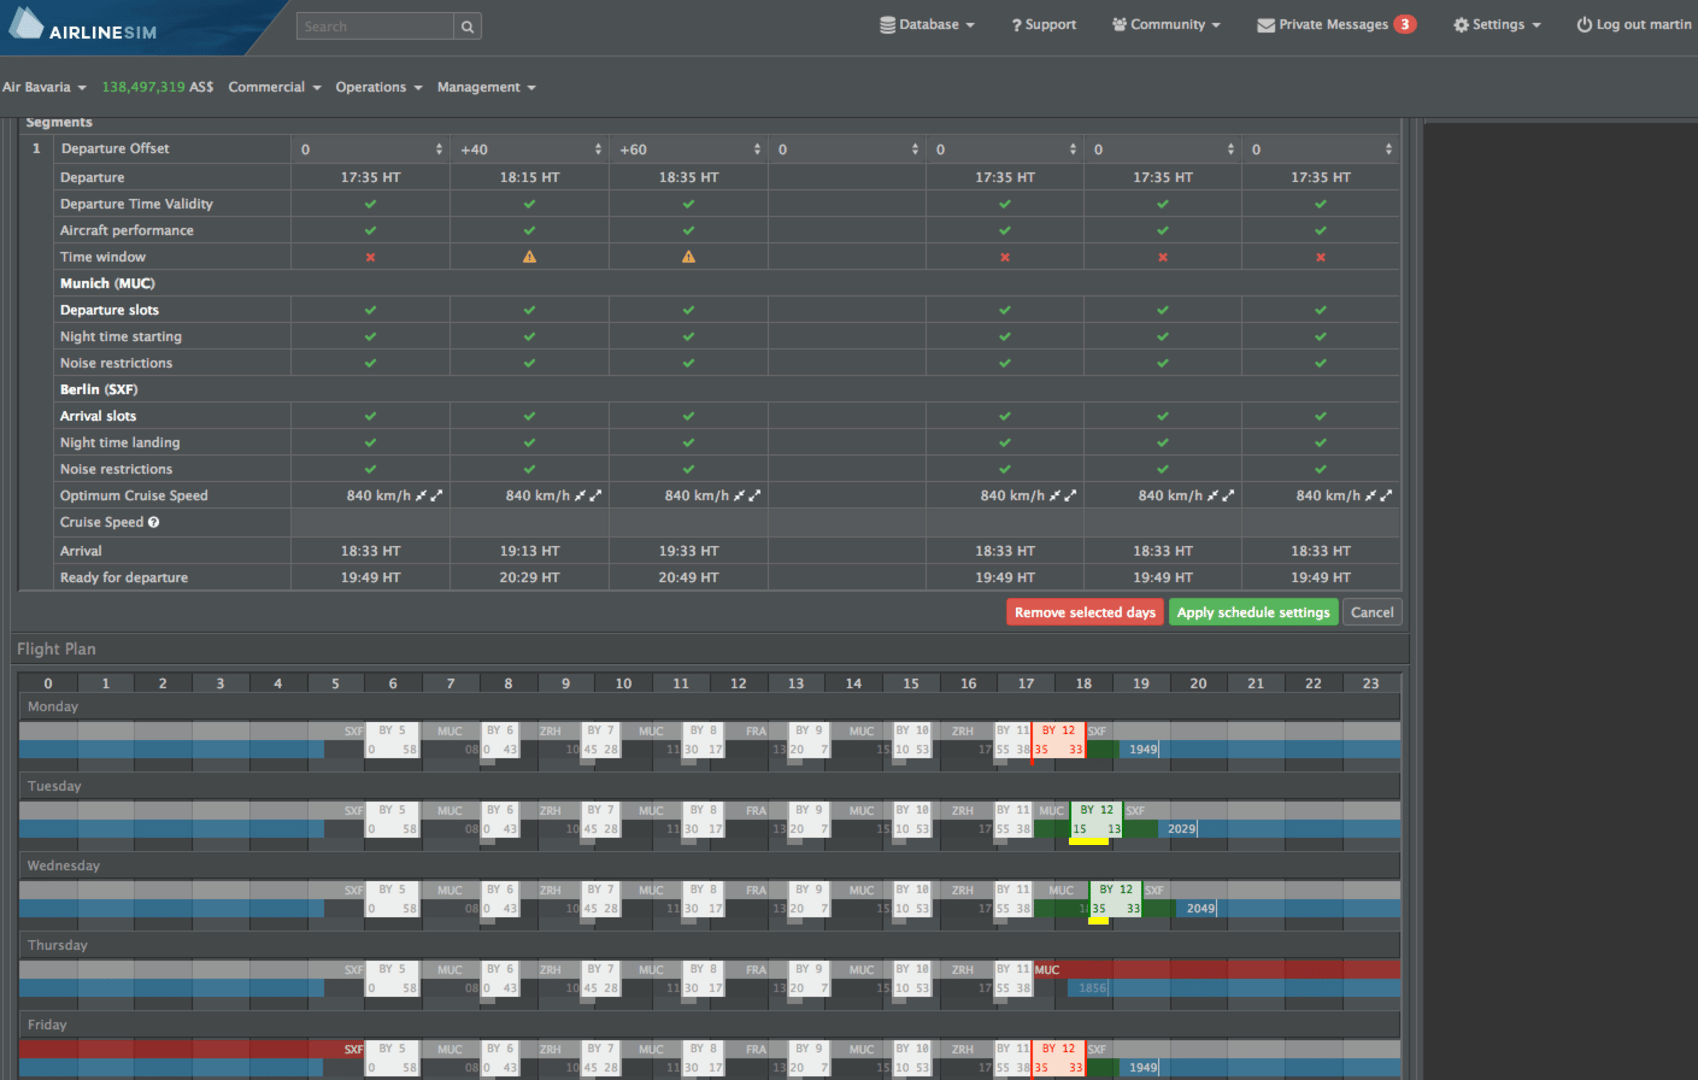Screen dimensions: 1698x1080
Task: Open the +60 Departure Offset selector
Action: pyautogui.click(x=688, y=149)
